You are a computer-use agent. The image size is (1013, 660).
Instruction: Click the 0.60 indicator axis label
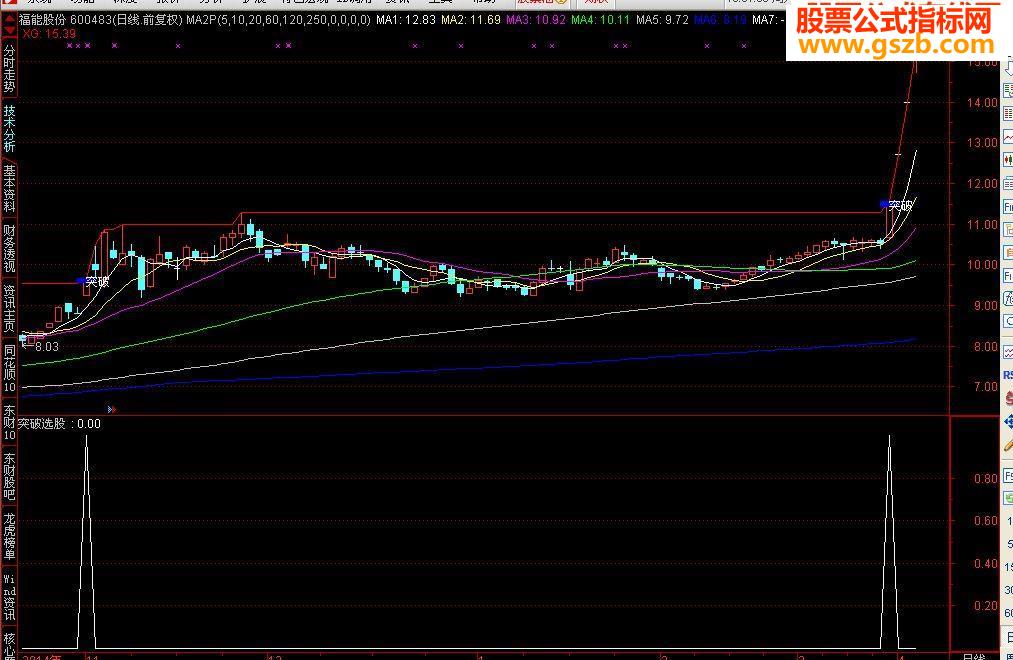pos(986,521)
